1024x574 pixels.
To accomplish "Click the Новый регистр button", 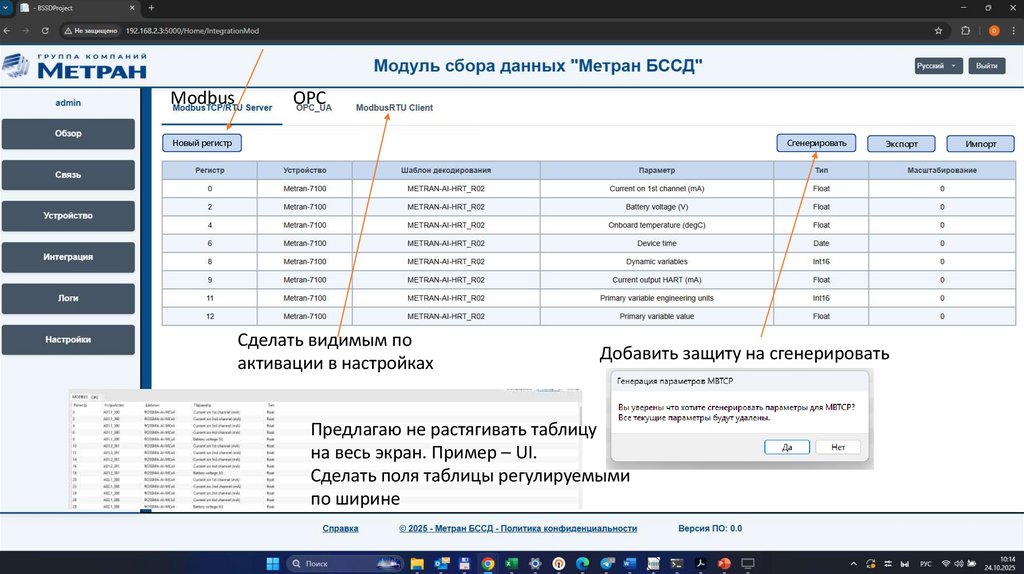I will [x=202, y=143].
